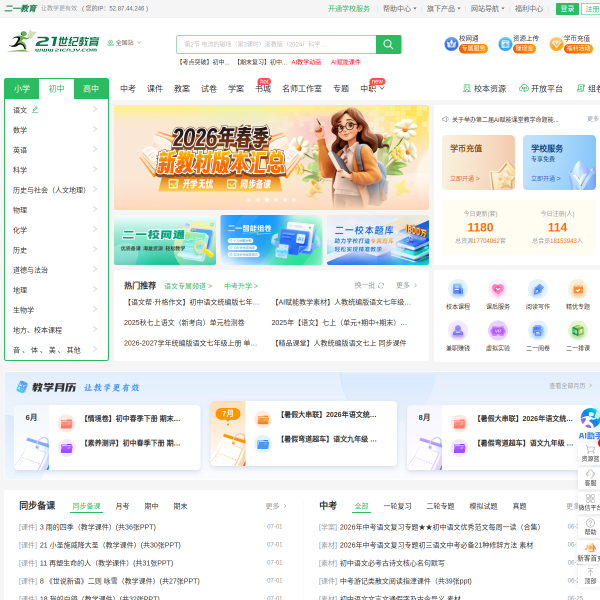The height and width of the screenshot is (600, 600).
Task: Expand the 道德与法治 submenu arrow
Action: 95,269
